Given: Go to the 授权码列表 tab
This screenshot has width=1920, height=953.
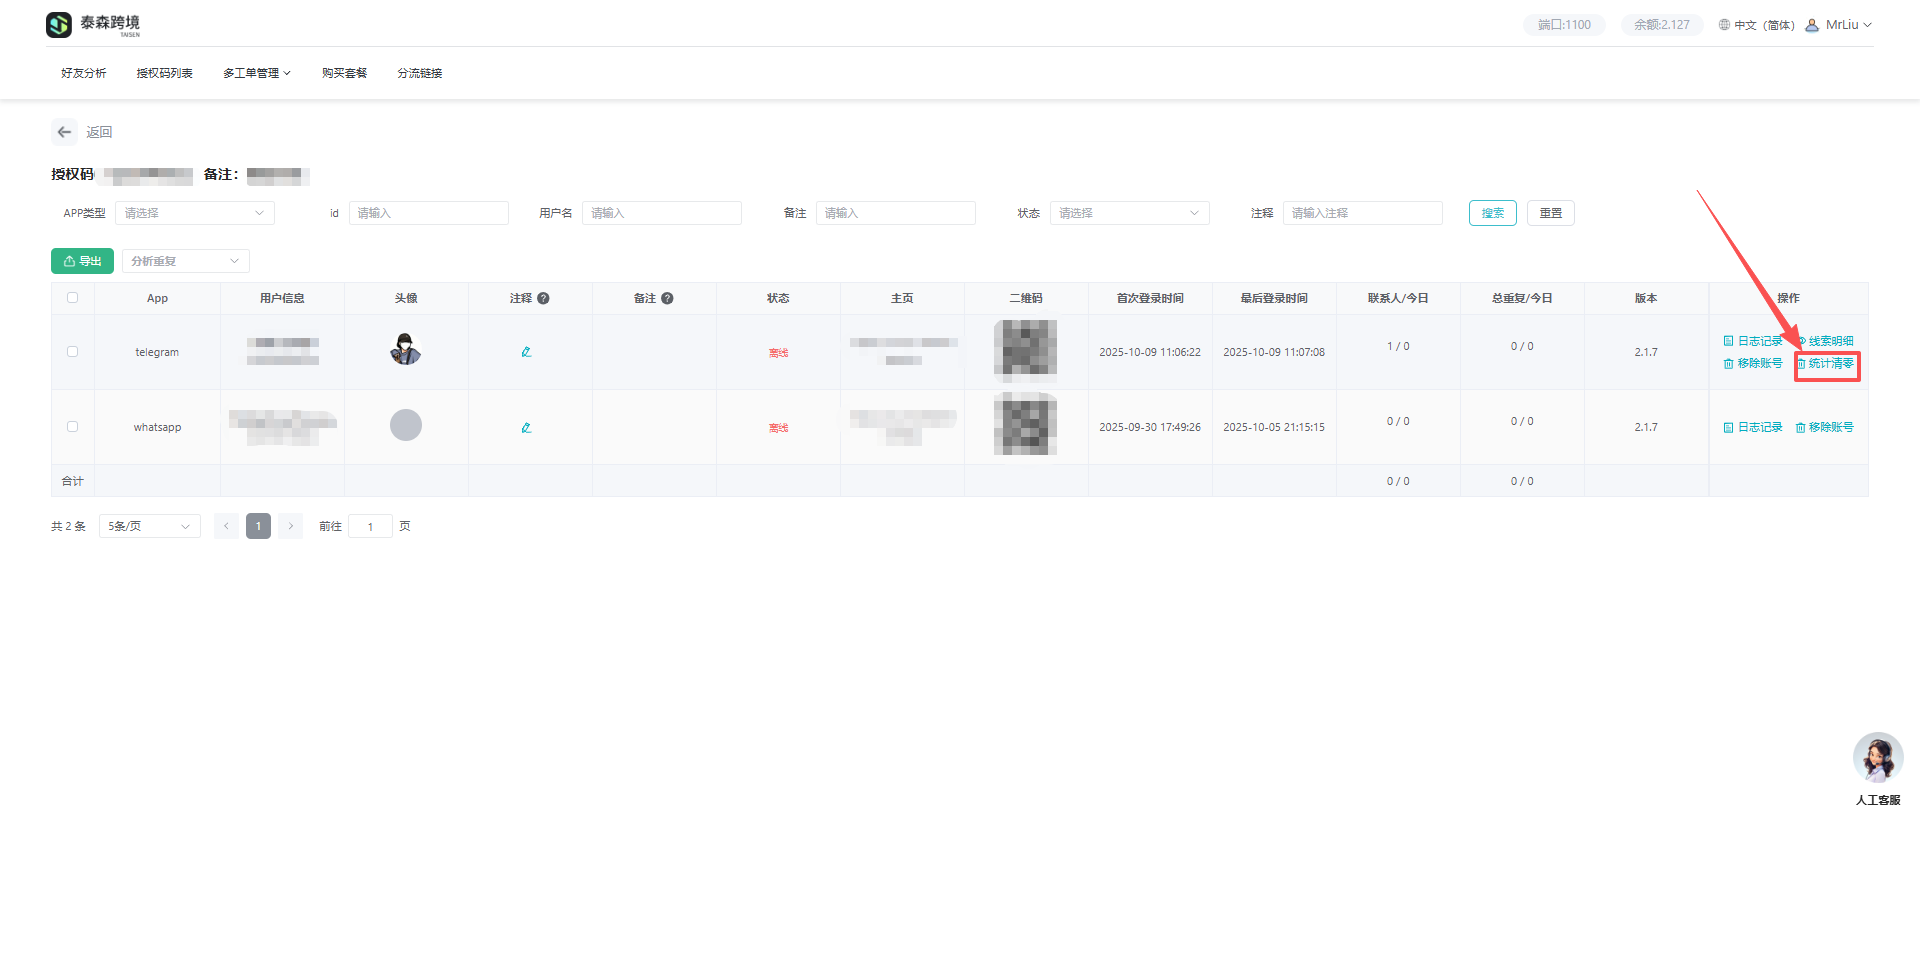Looking at the screenshot, I should [164, 73].
